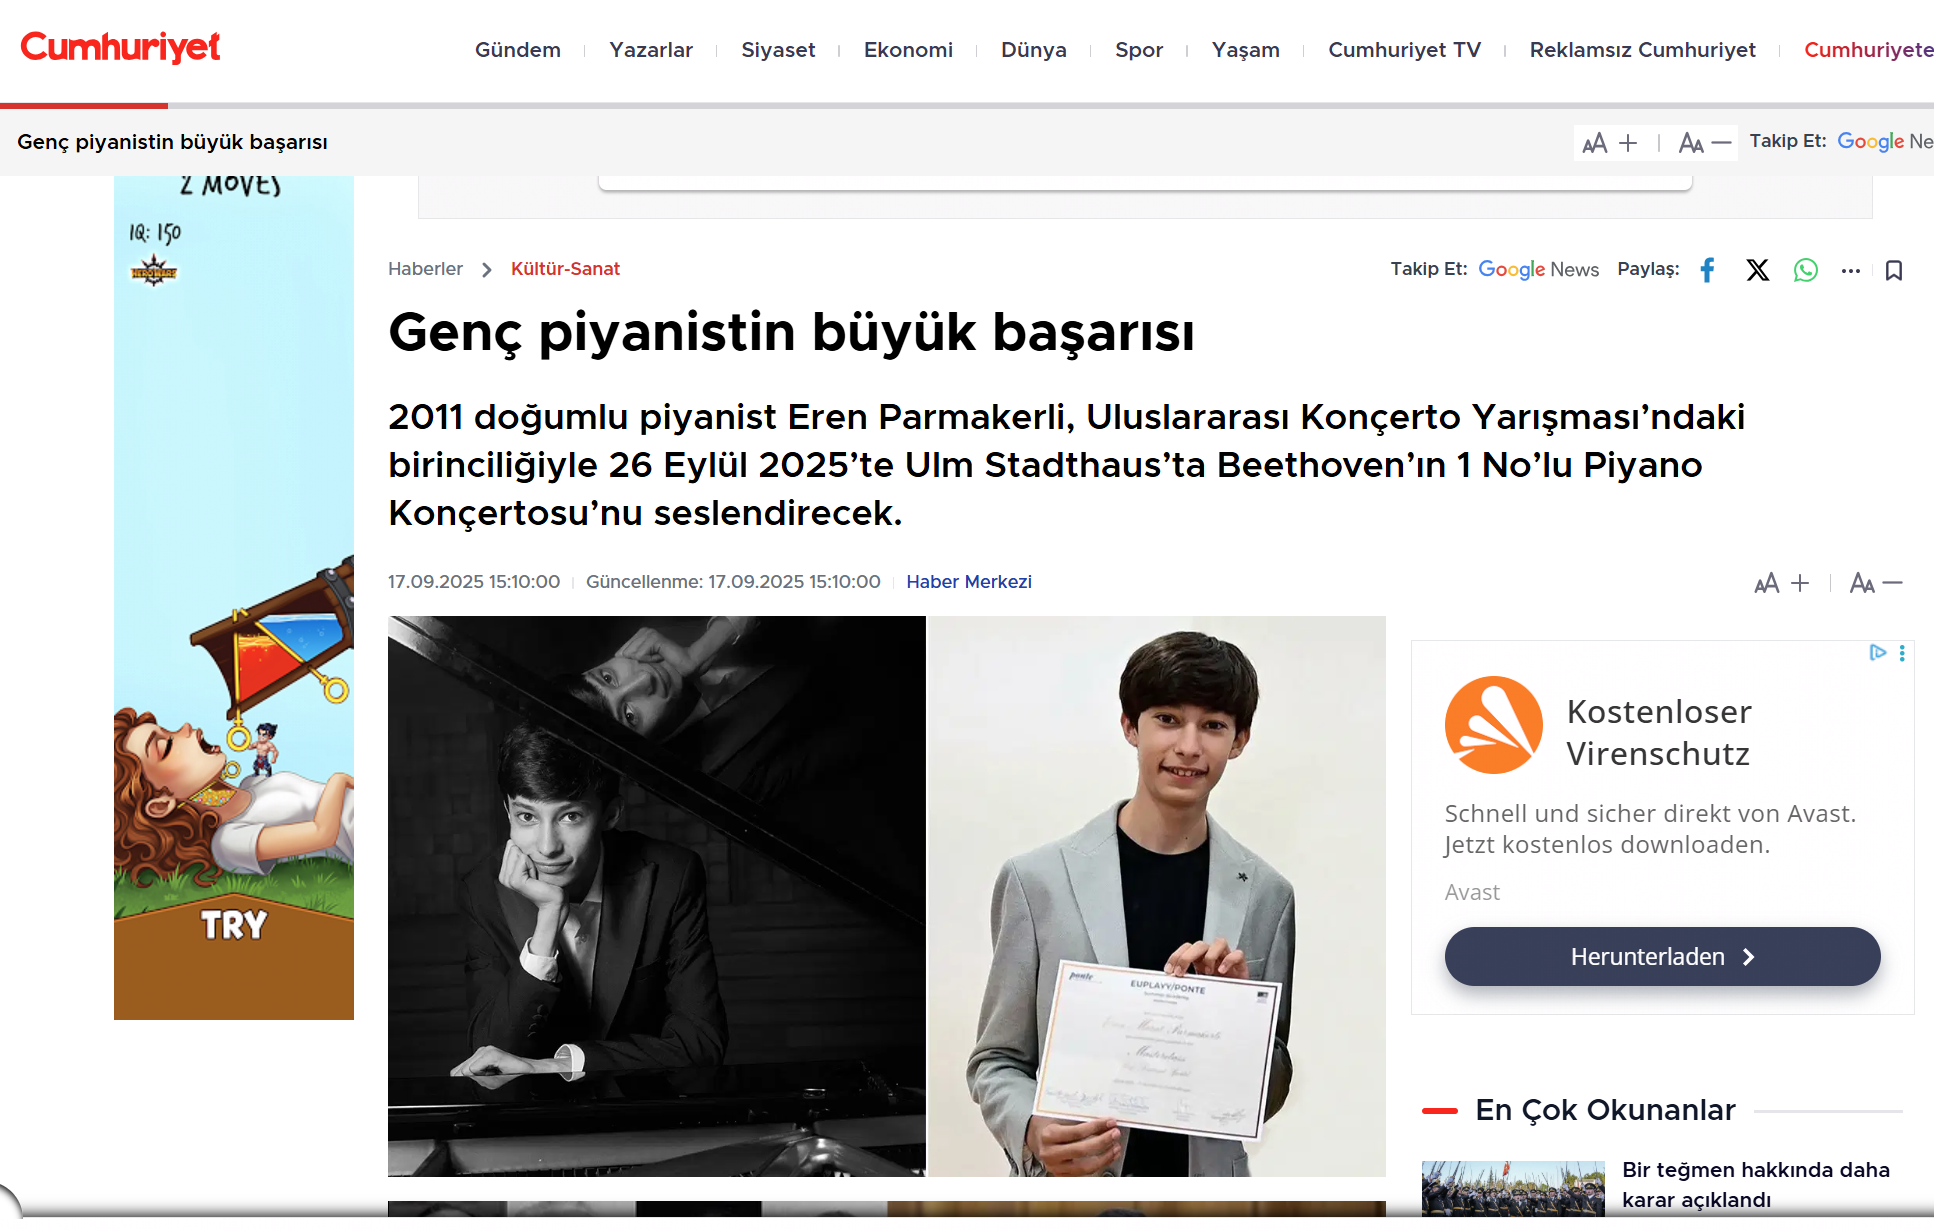Increase text size in sticky header bar

coord(1610,143)
